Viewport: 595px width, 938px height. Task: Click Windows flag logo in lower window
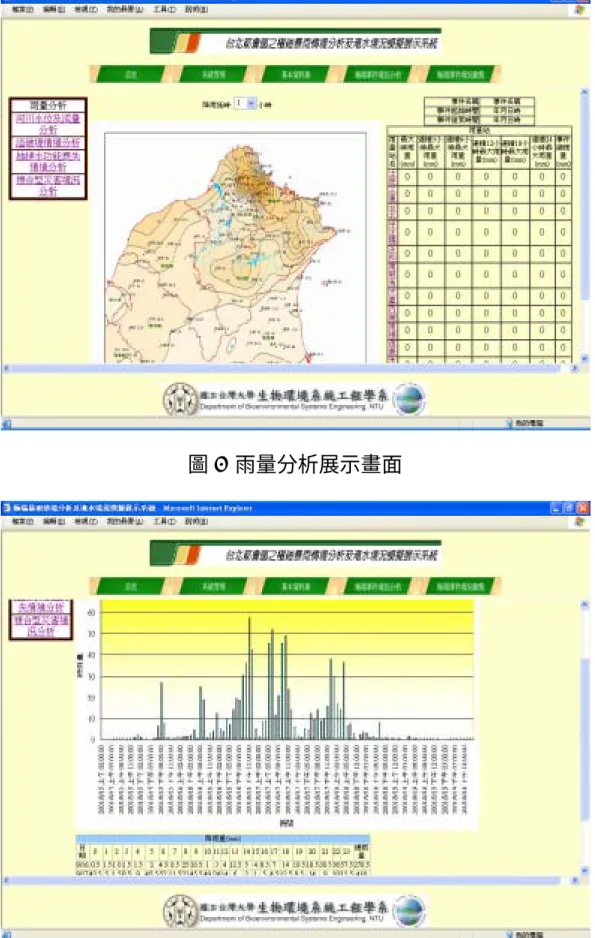click(579, 522)
